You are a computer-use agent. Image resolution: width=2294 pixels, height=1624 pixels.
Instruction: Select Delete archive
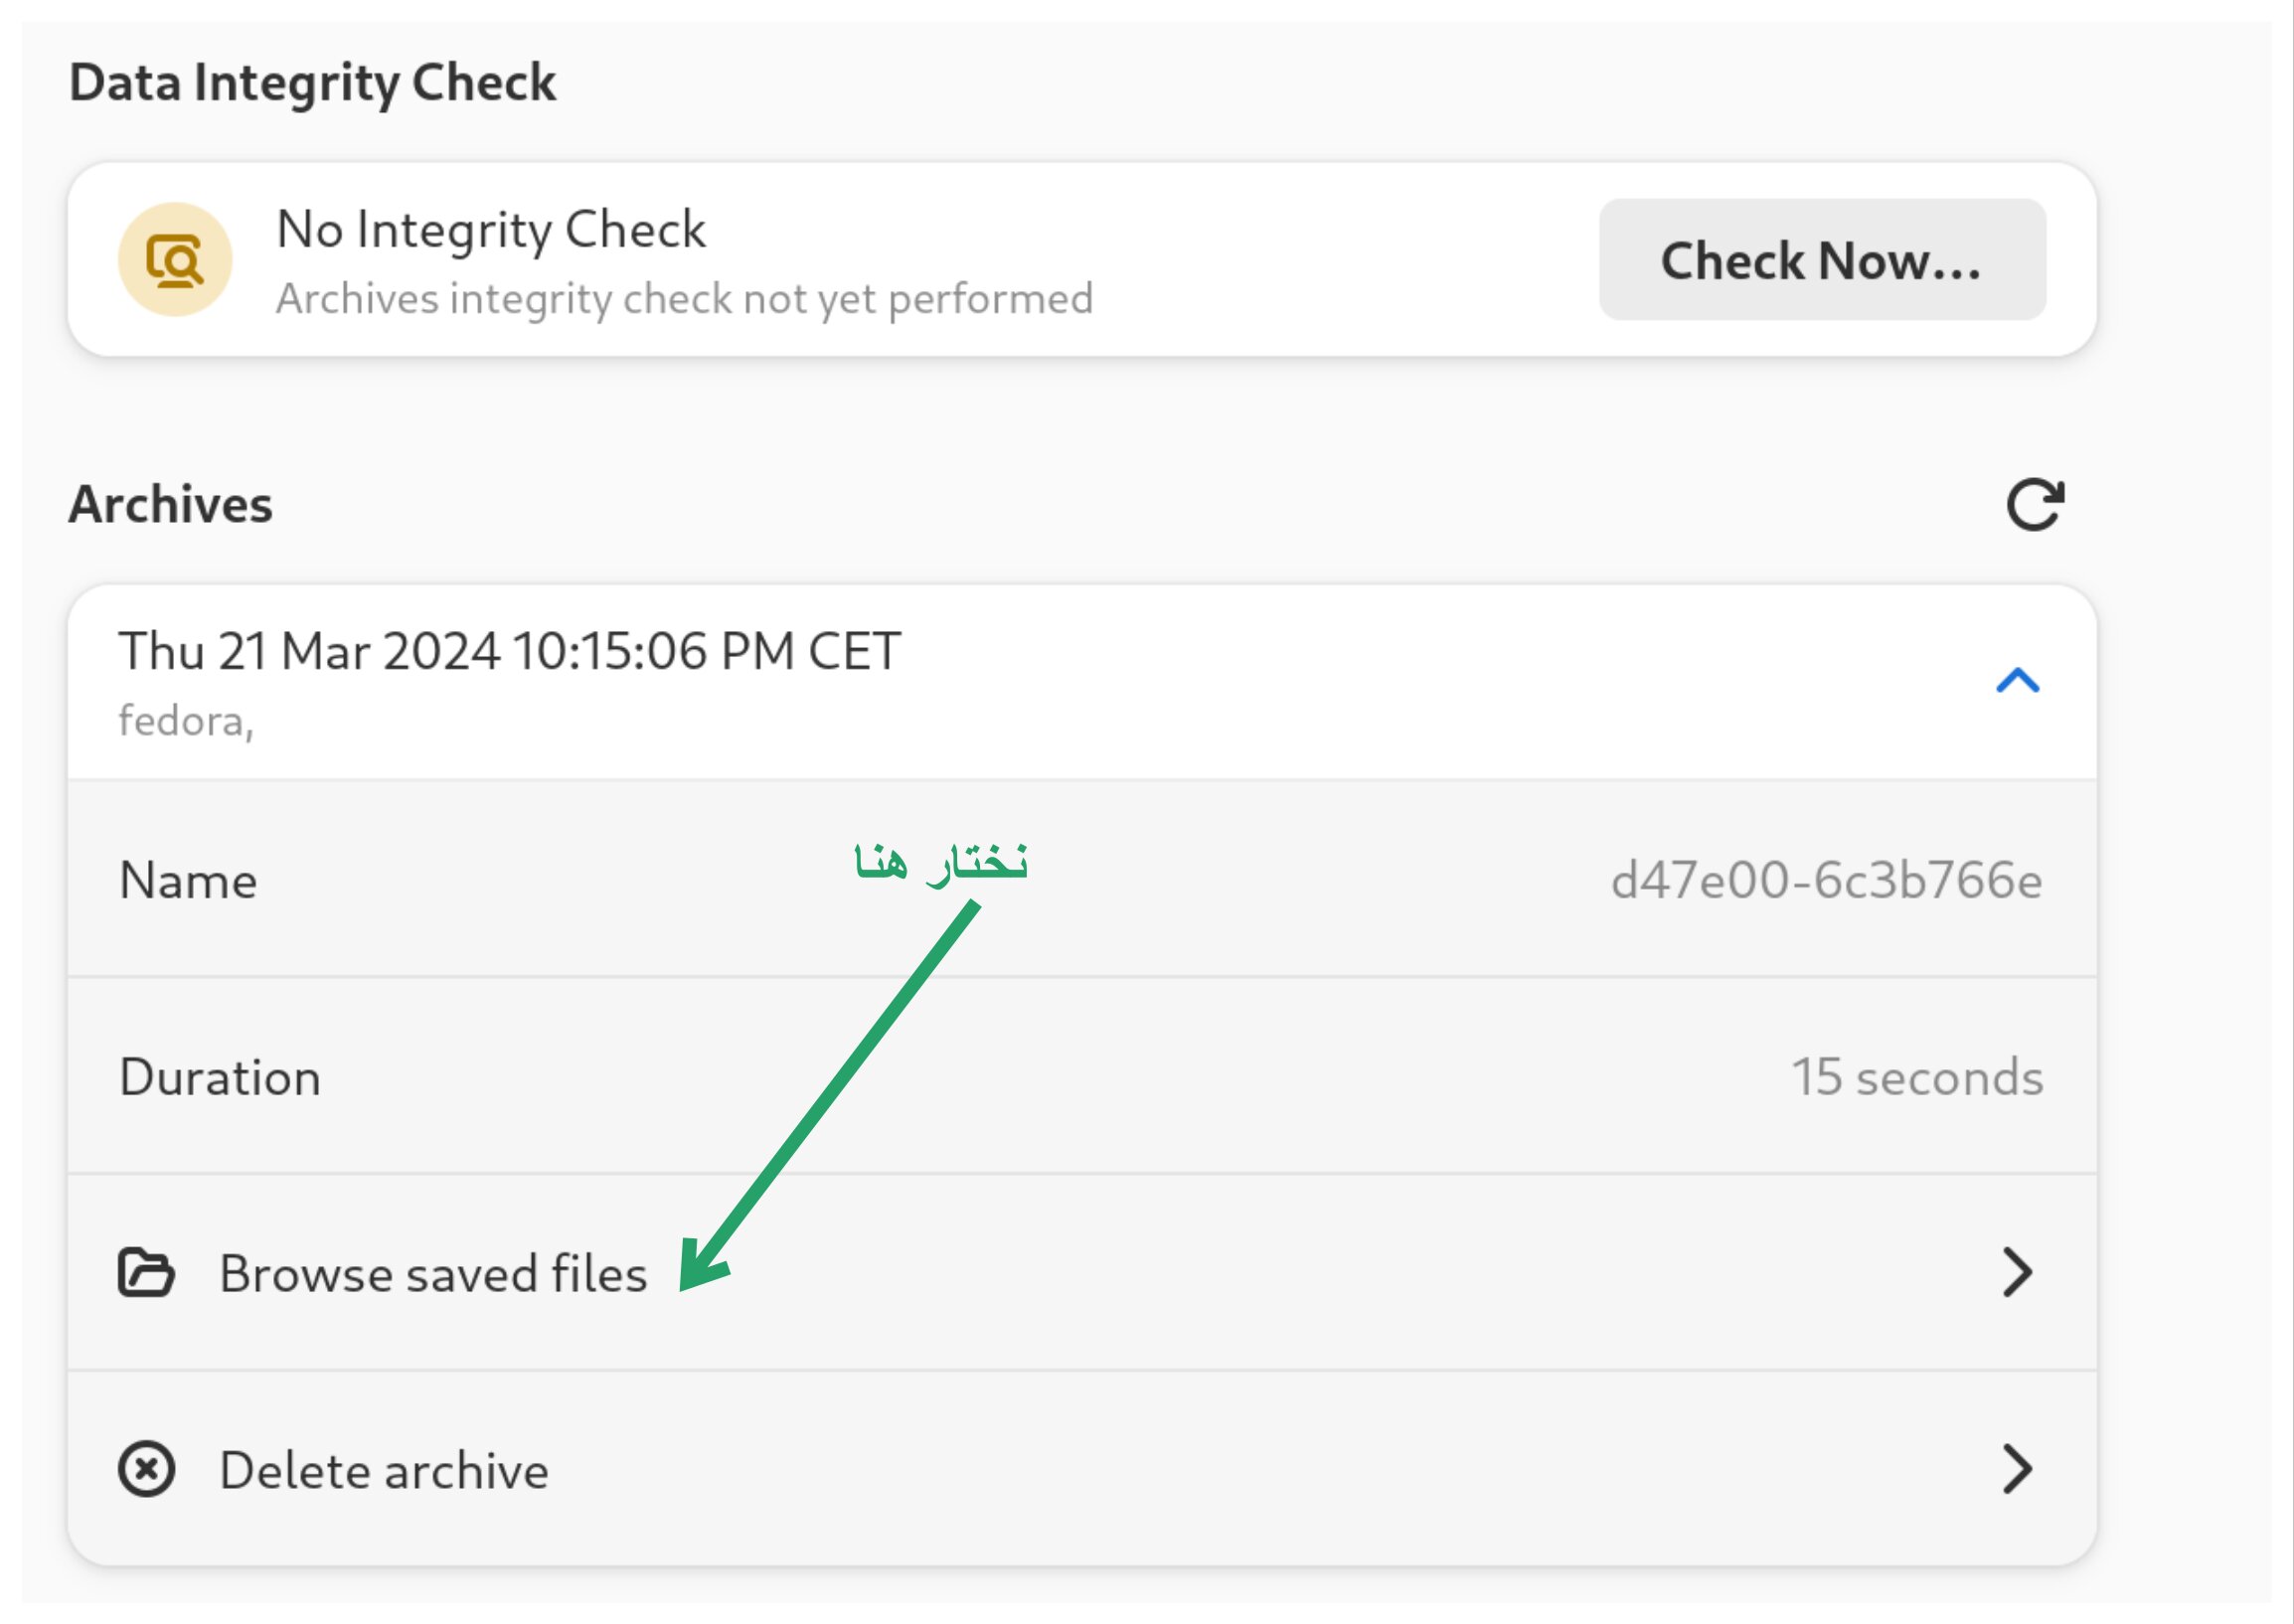(384, 1472)
